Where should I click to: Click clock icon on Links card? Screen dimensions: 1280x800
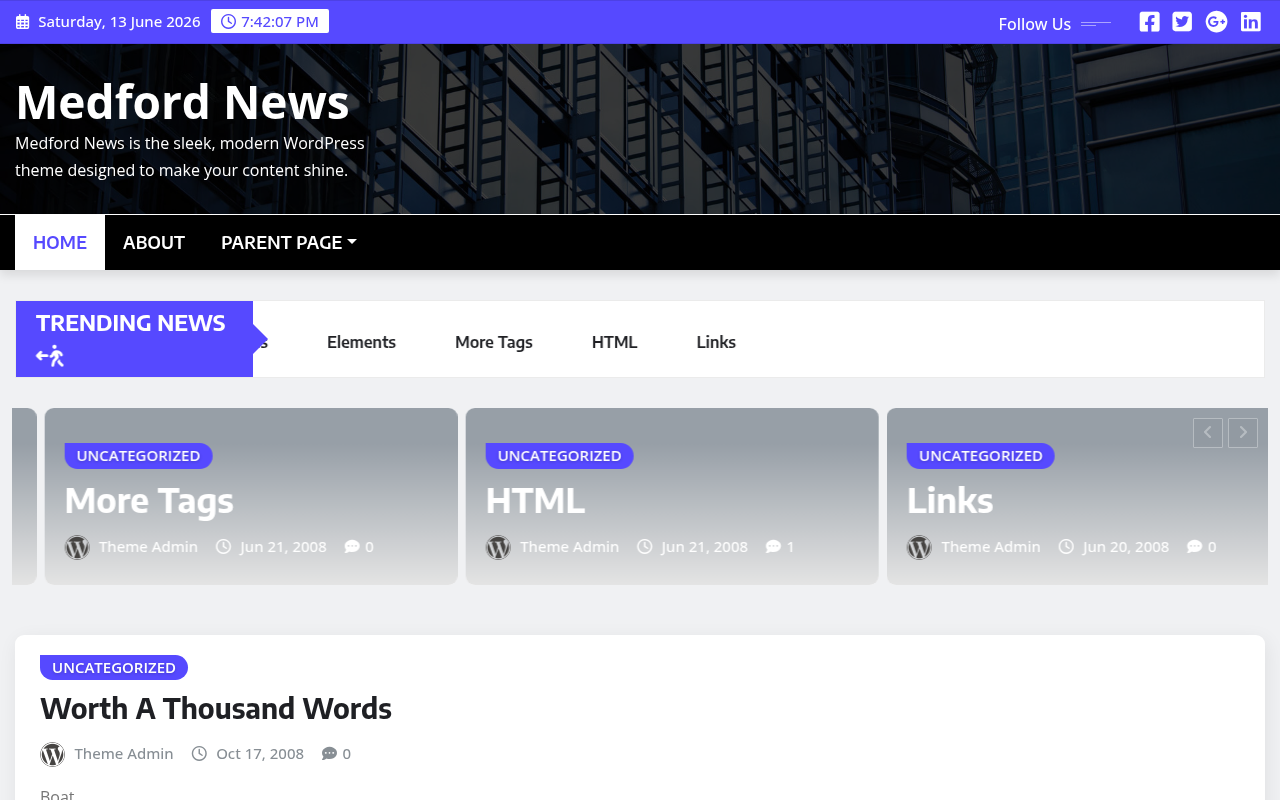click(1066, 547)
